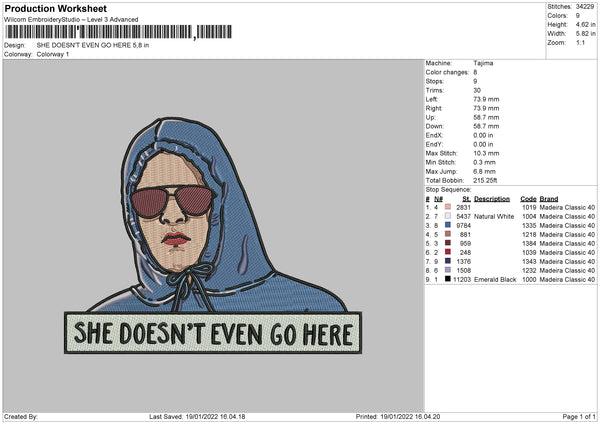Click the Colorway 1 field text
The image size is (600, 424).
point(54,54)
